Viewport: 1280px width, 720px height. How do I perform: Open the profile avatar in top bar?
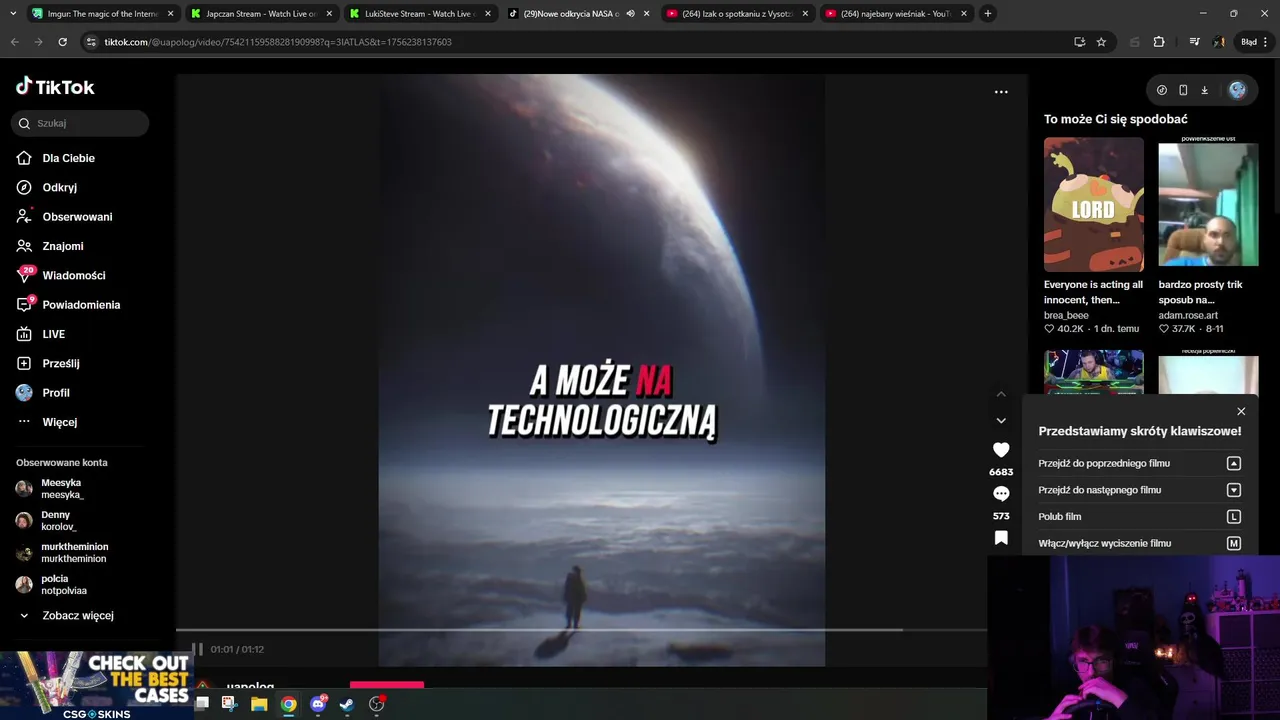(x=1237, y=90)
